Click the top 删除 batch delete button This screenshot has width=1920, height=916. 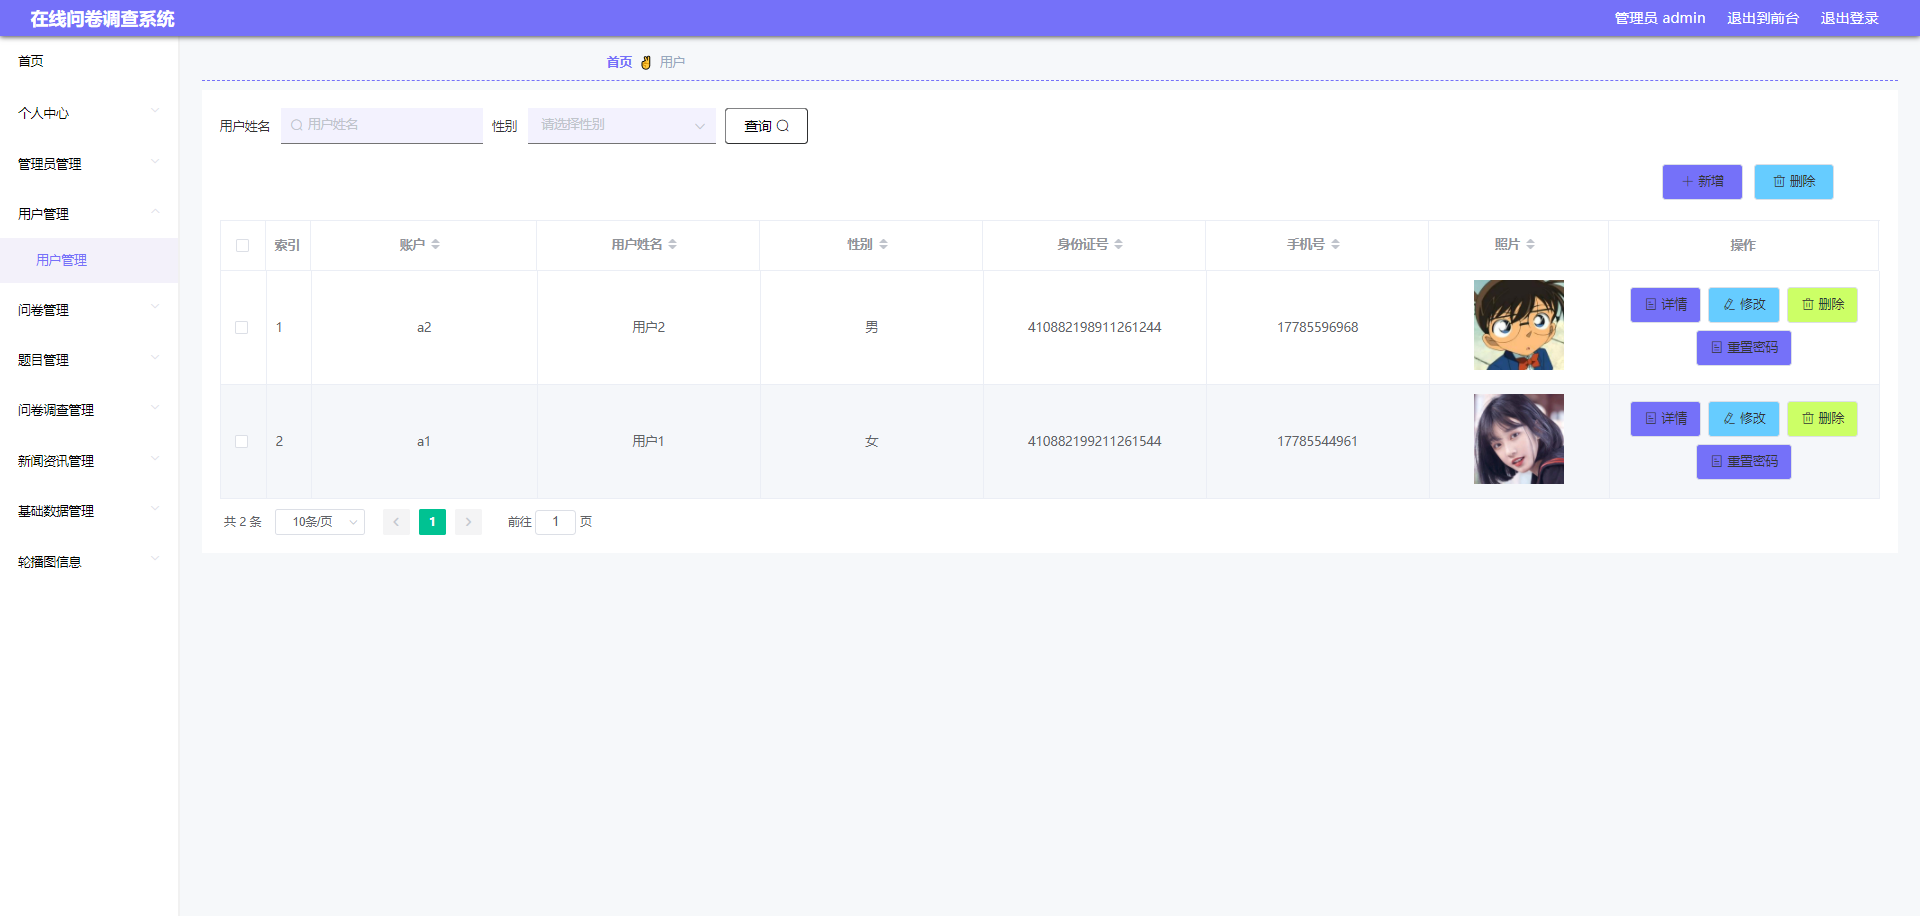click(x=1794, y=182)
